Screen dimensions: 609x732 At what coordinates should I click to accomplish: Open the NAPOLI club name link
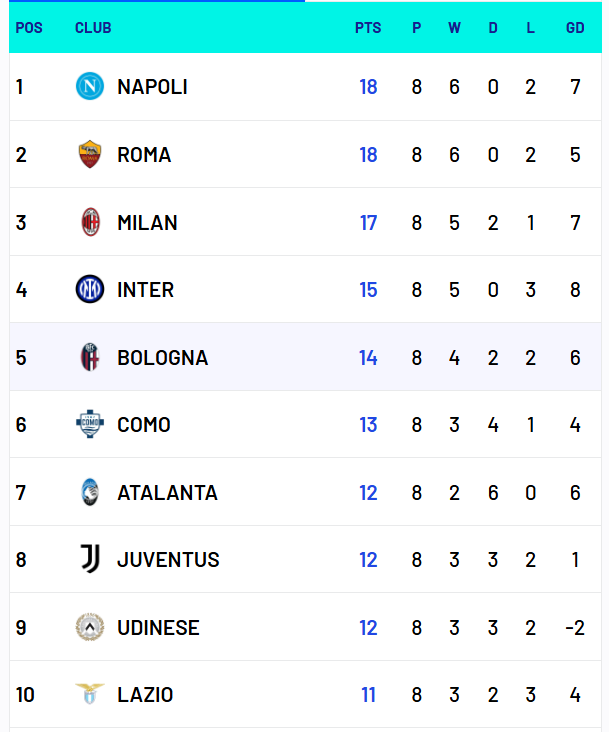pyautogui.click(x=152, y=87)
